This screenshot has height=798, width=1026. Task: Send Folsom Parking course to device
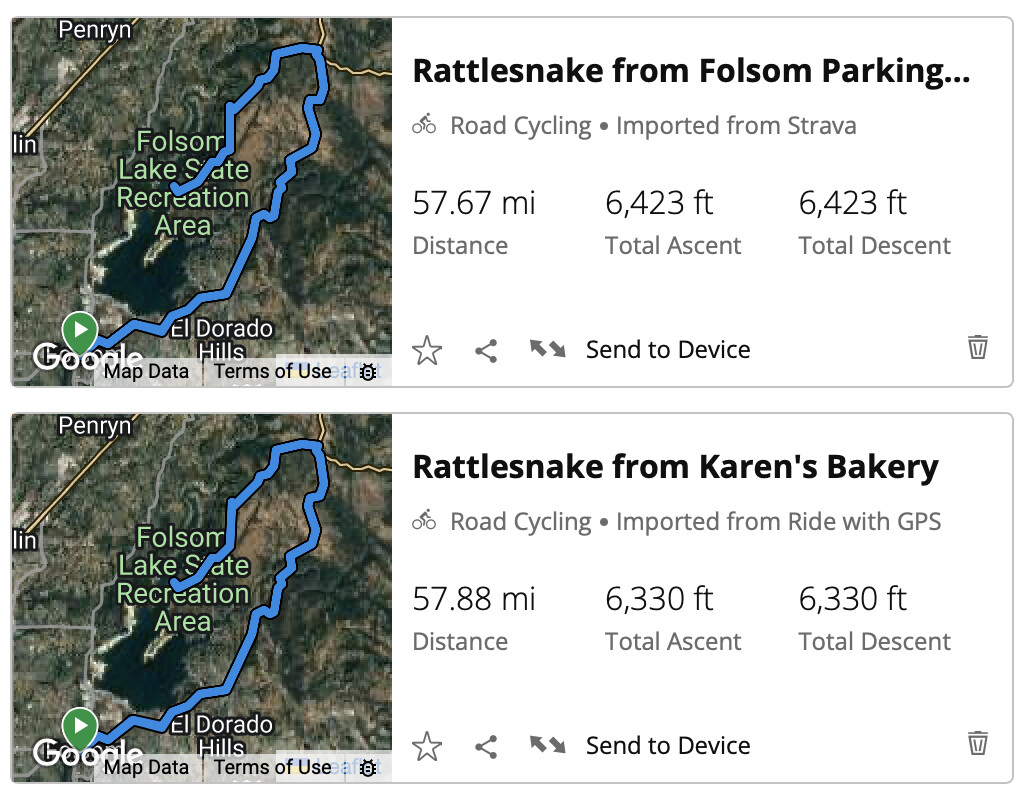(x=668, y=350)
